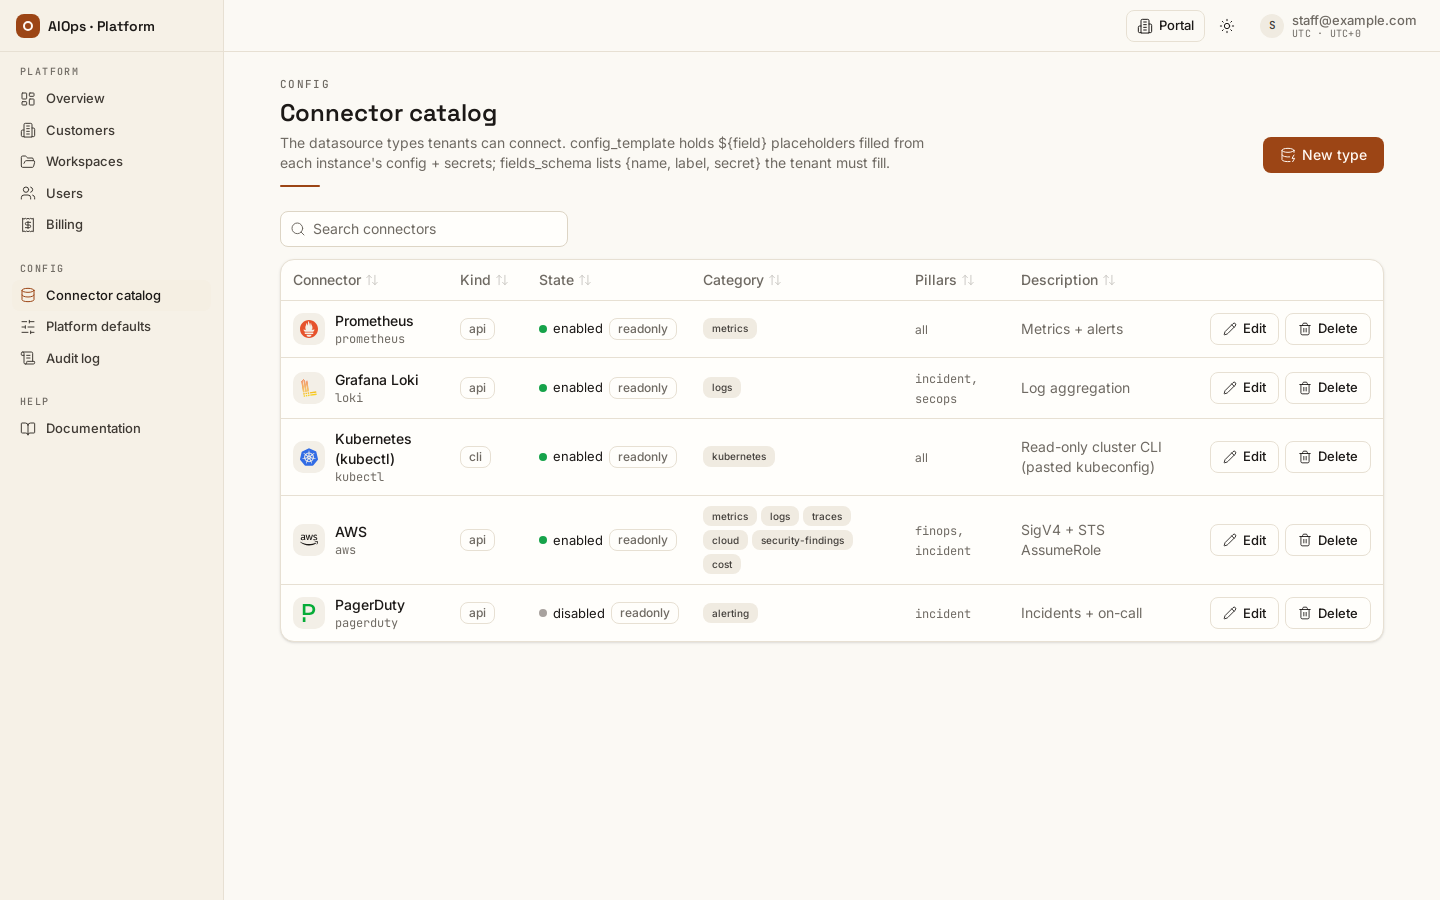Click the 'security-findings' tag in AWS row
The height and width of the screenshot is (900, 1440).
point(802,540)
